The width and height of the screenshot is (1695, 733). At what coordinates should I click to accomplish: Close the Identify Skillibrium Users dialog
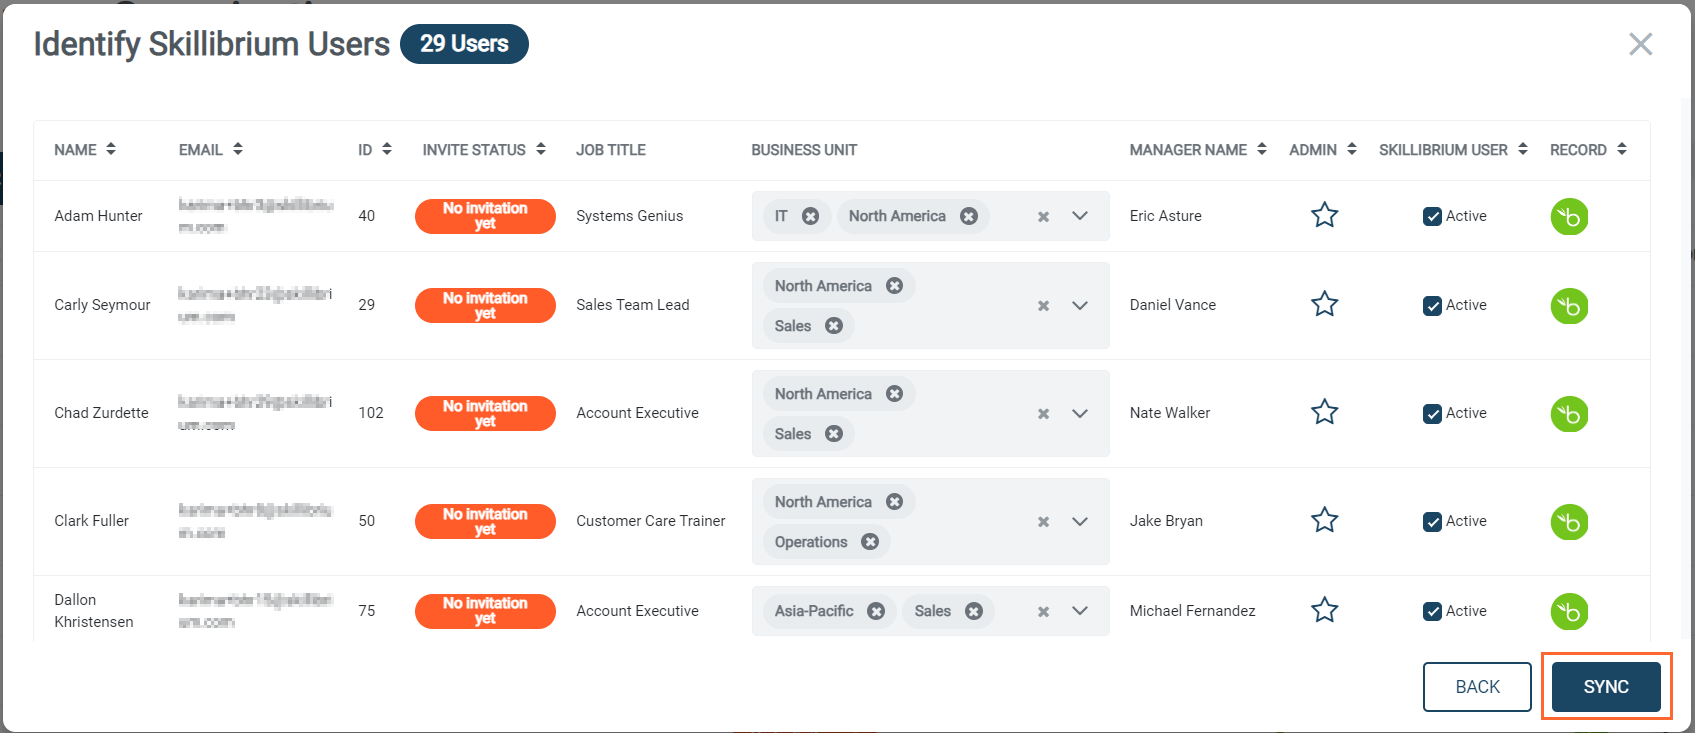pyautogui.click(x=1640, y=44)
